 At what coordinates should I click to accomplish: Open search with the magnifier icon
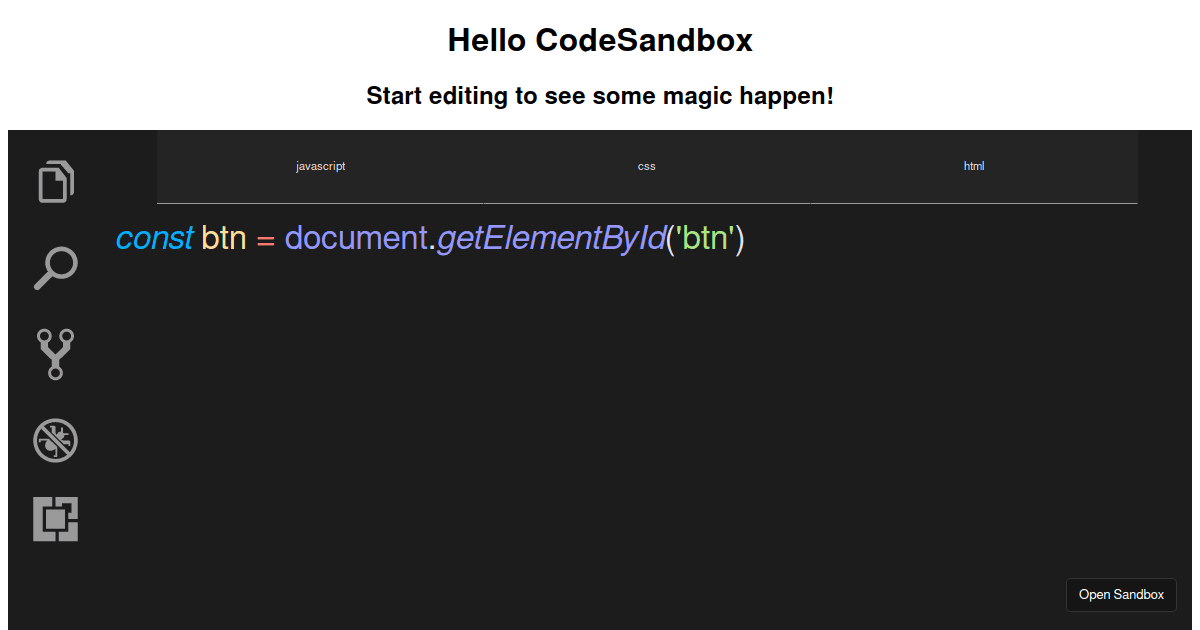click(x=55, y=267)
